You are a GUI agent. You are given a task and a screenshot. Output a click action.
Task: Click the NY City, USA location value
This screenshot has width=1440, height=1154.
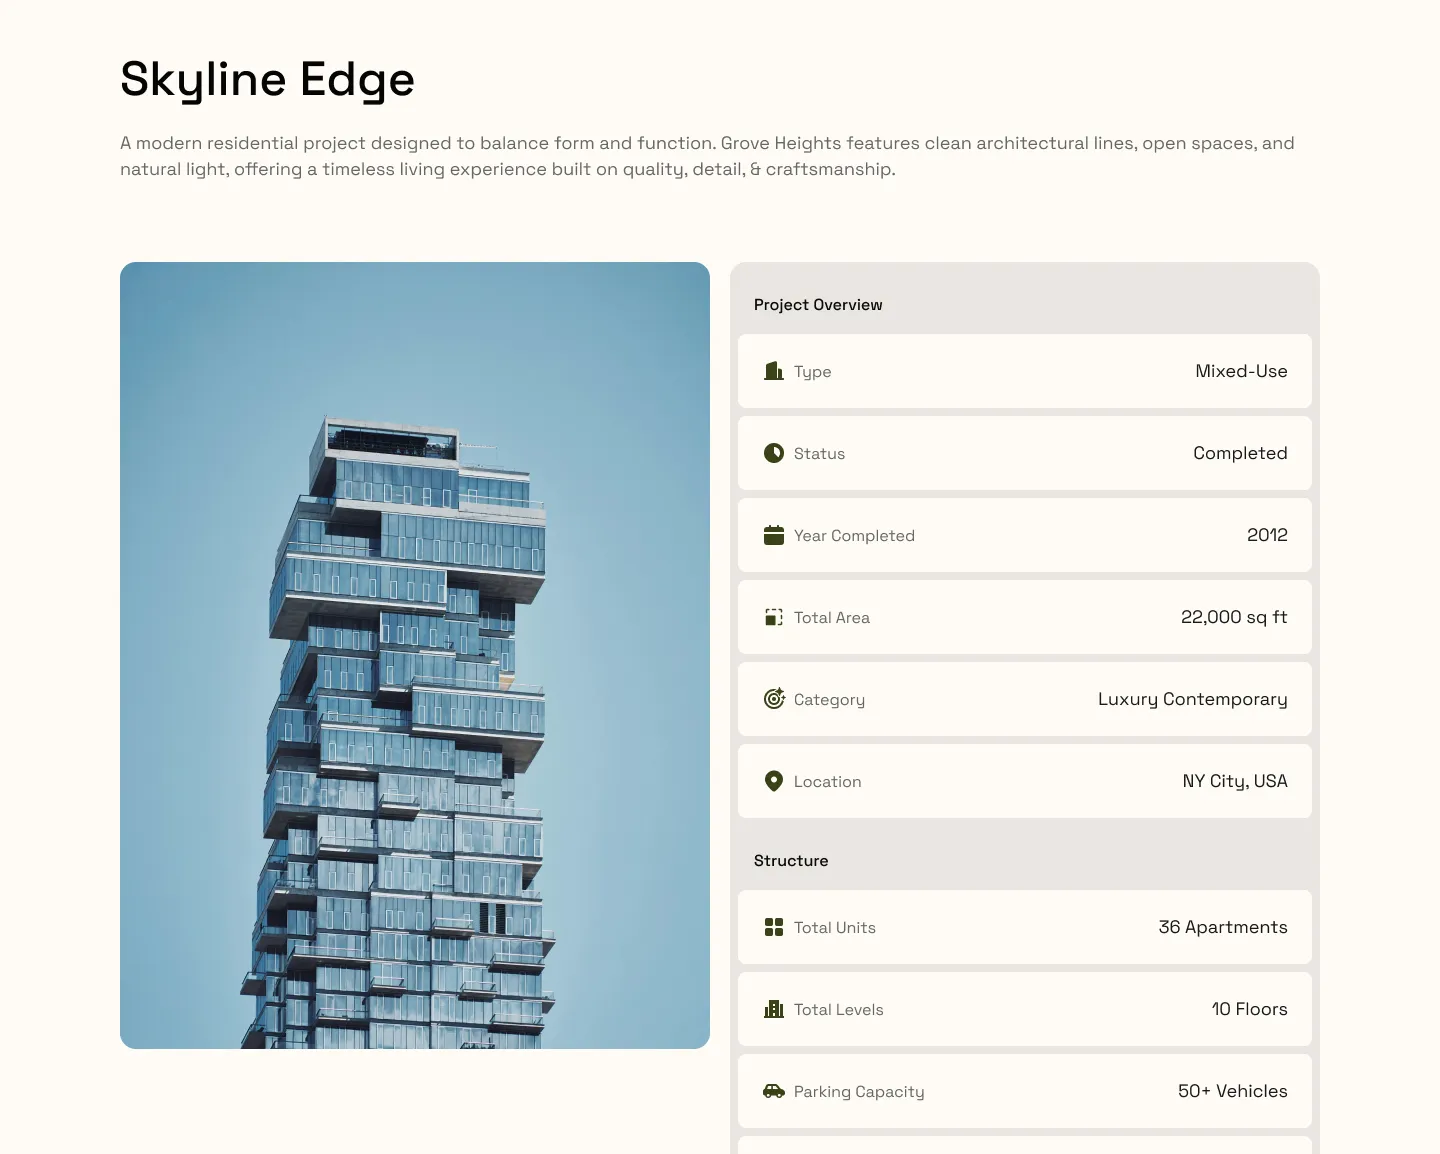(x=1235, y=781)
